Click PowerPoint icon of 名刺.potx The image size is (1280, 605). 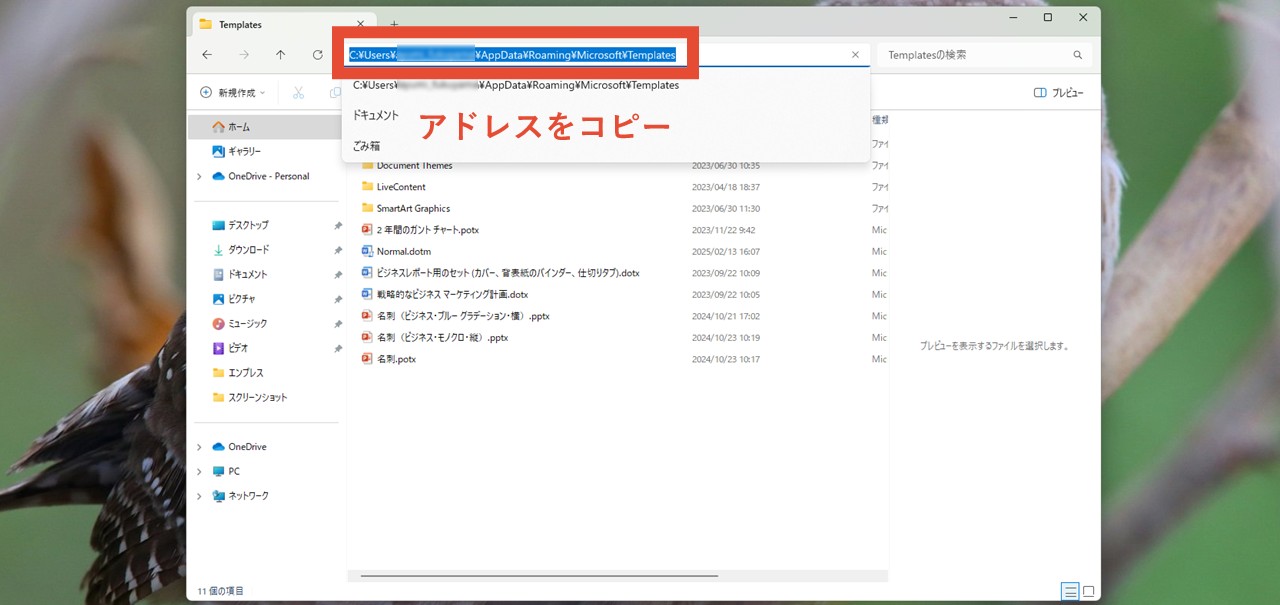pos(367,359)
